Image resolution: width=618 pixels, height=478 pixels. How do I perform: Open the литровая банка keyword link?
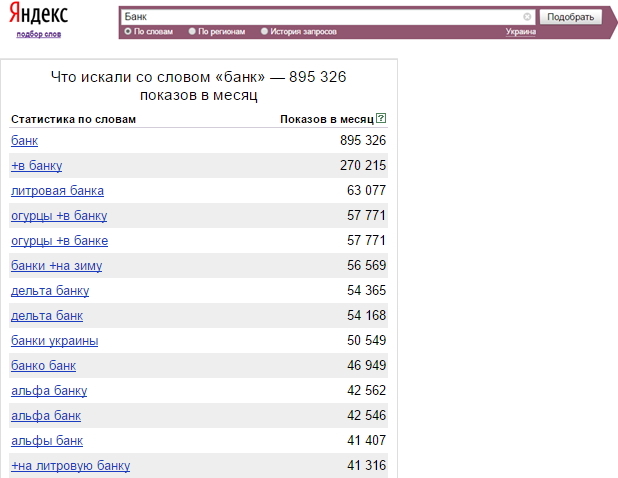coord(58,190)
